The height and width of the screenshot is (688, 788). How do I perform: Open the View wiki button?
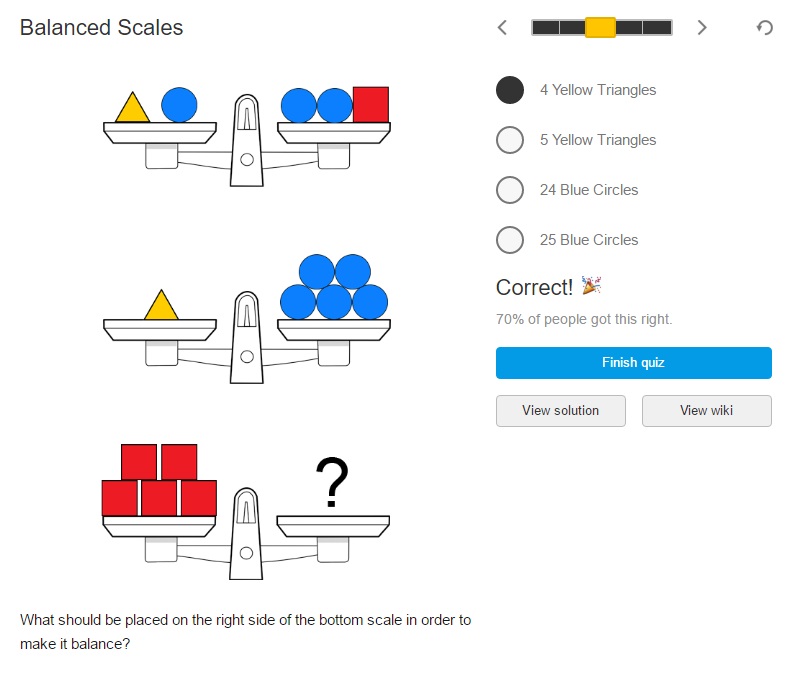point(706,411)
